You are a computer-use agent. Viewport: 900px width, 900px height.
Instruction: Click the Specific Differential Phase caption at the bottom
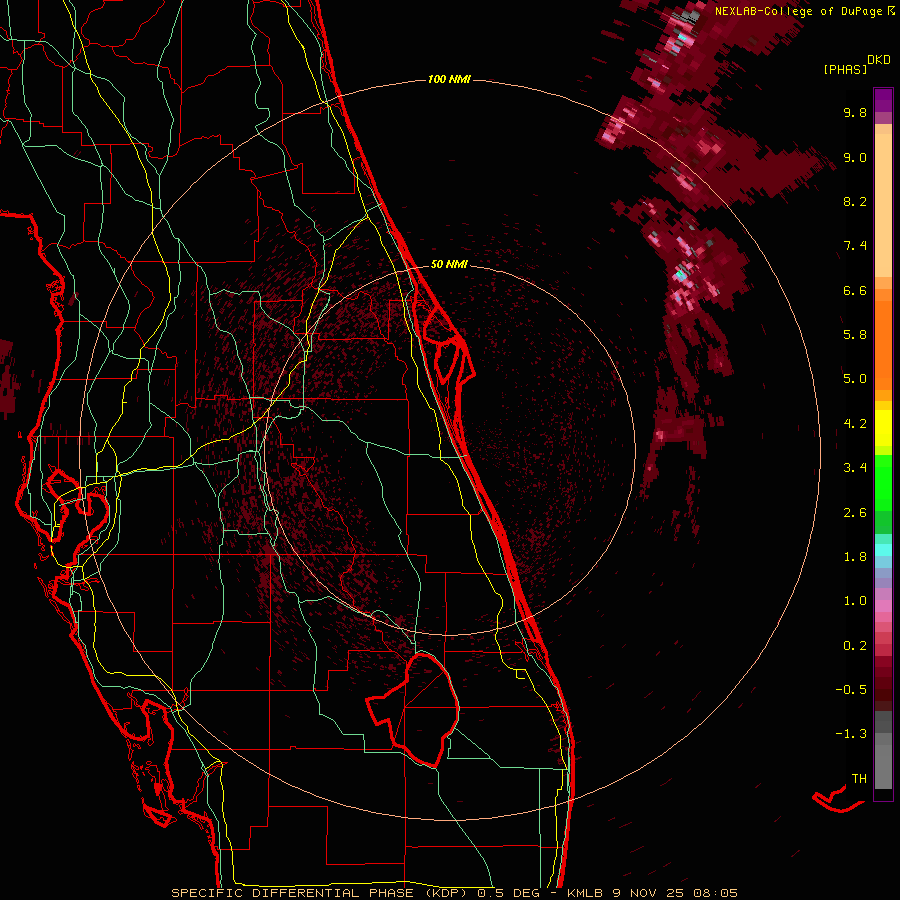click(455, 893)
